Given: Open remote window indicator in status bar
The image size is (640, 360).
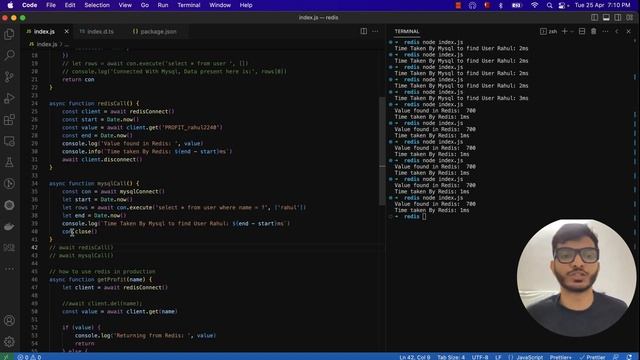Looking at the screenshot, I should (x=6, y=357).
